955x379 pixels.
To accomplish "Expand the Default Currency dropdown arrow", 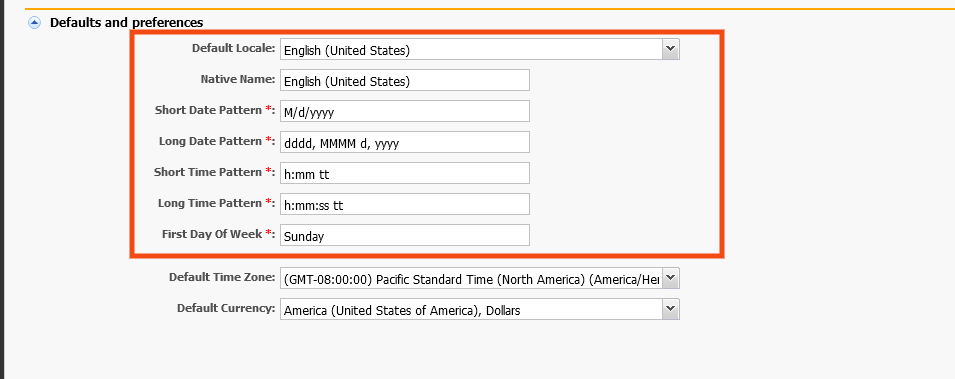I will [x=671, y=309].
